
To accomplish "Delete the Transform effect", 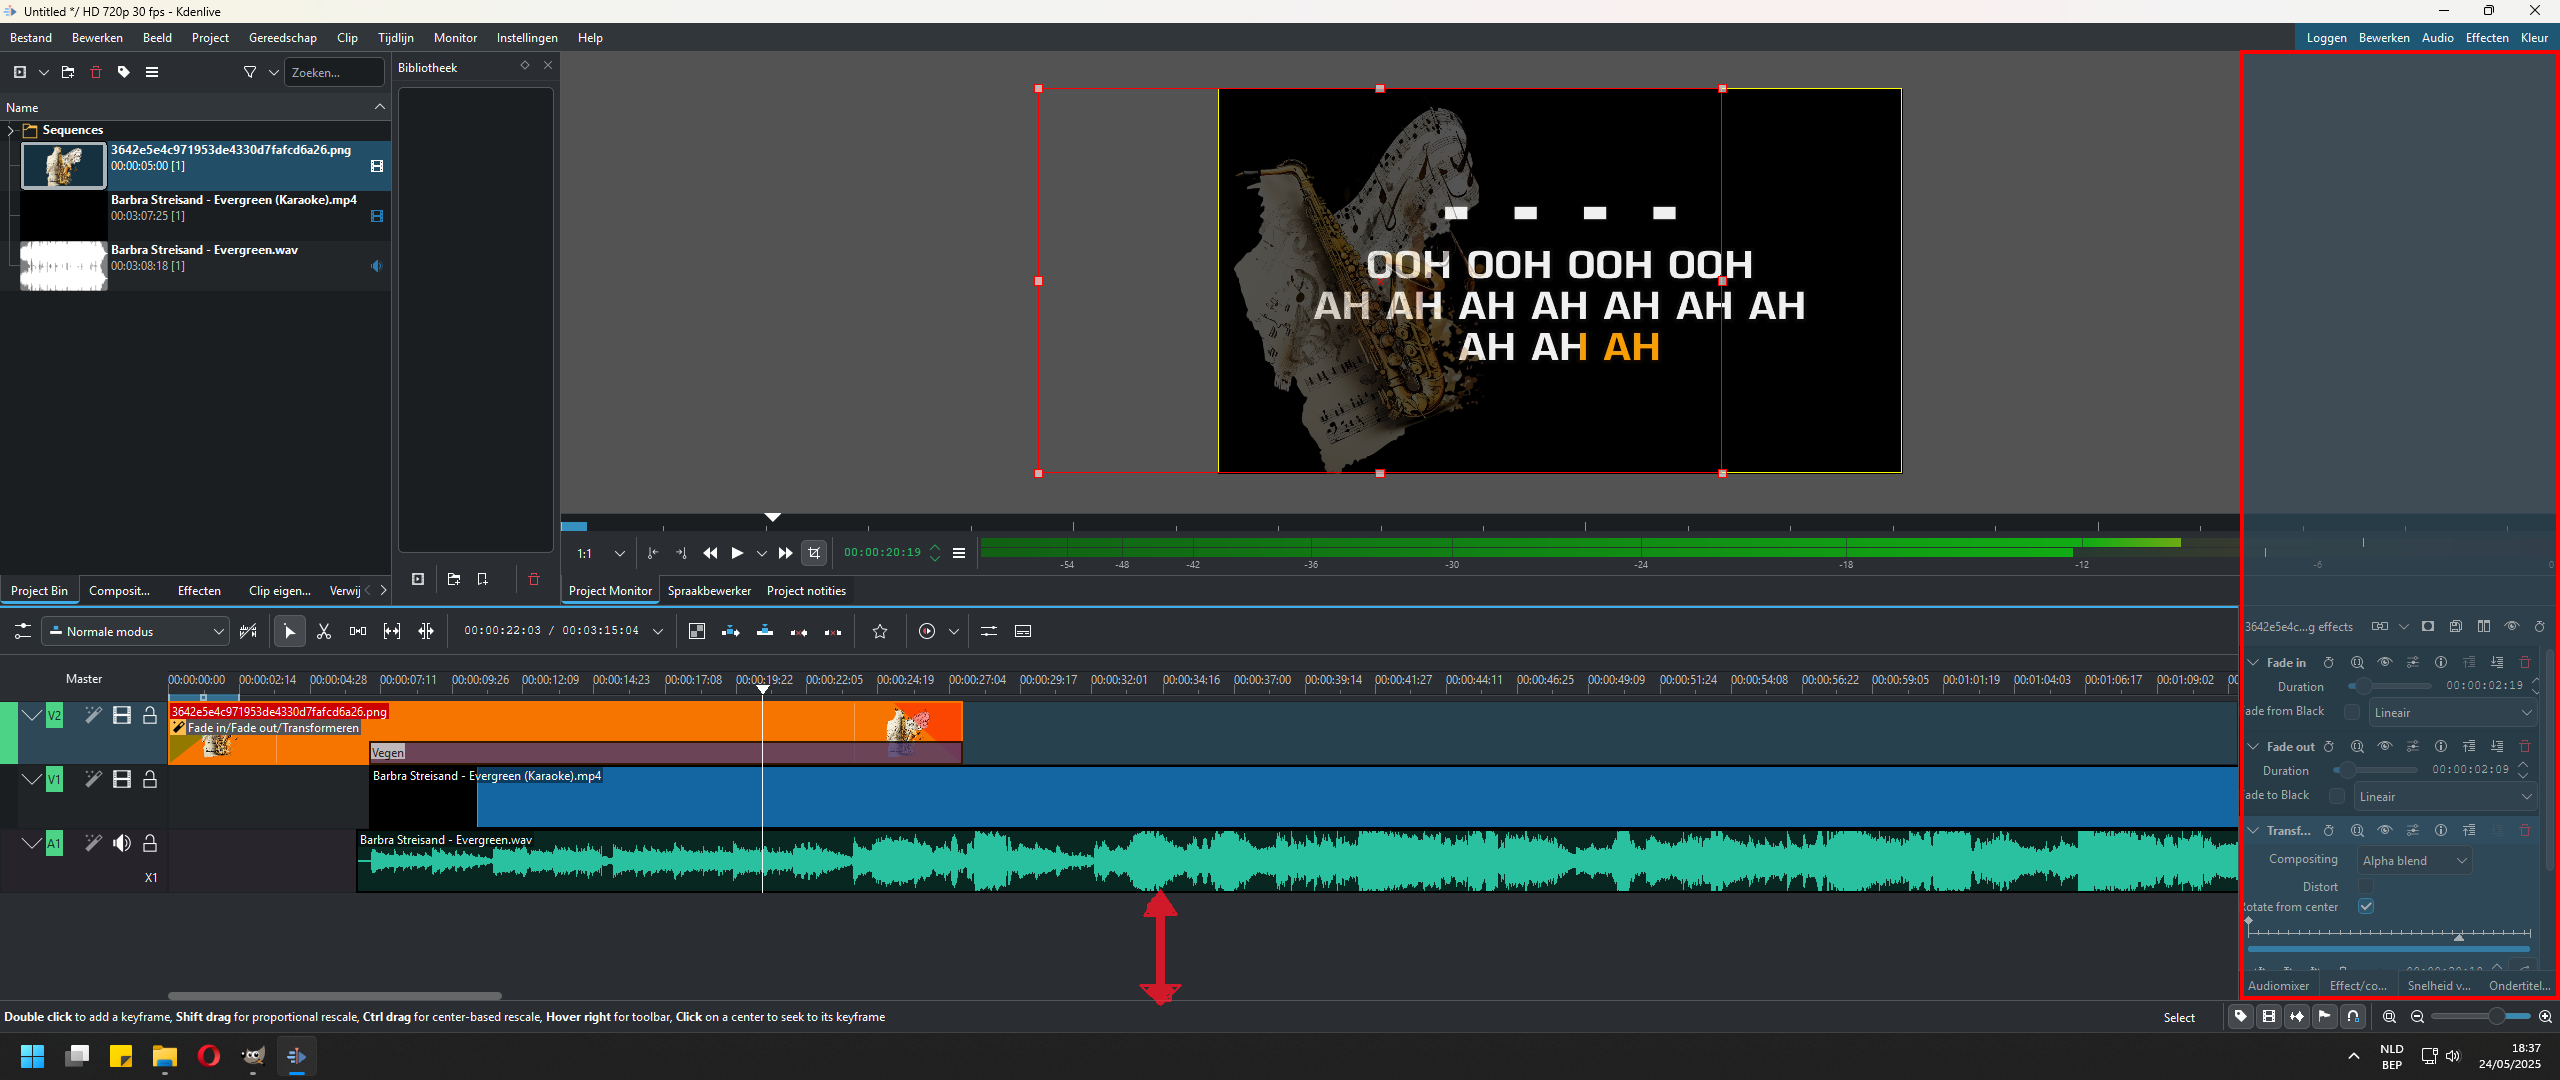I will click(x=2525, y=830).
